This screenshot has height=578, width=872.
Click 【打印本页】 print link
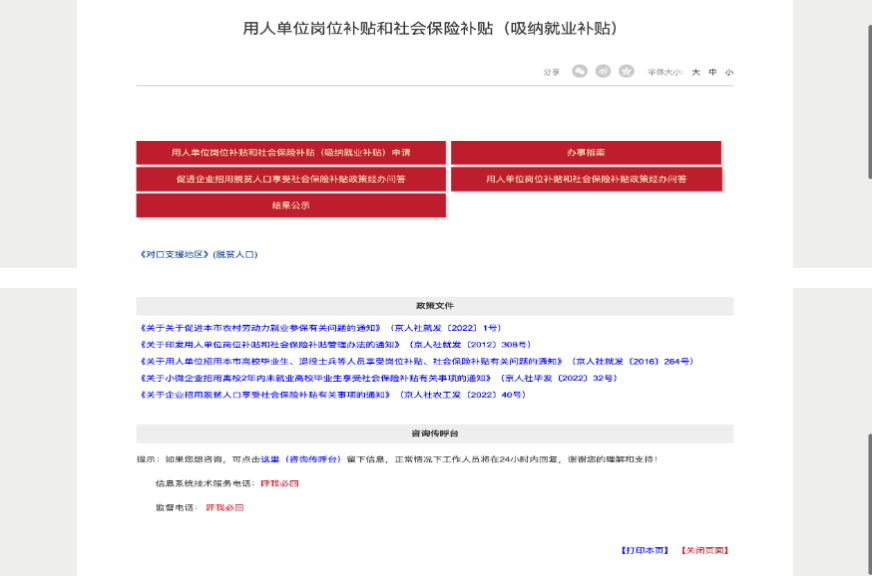(x=644, y=550)
